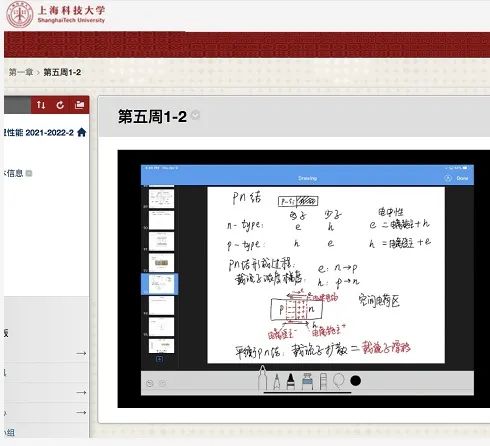
Task: Click the undo icon in drawing toolbar
Action: [150, 383]
